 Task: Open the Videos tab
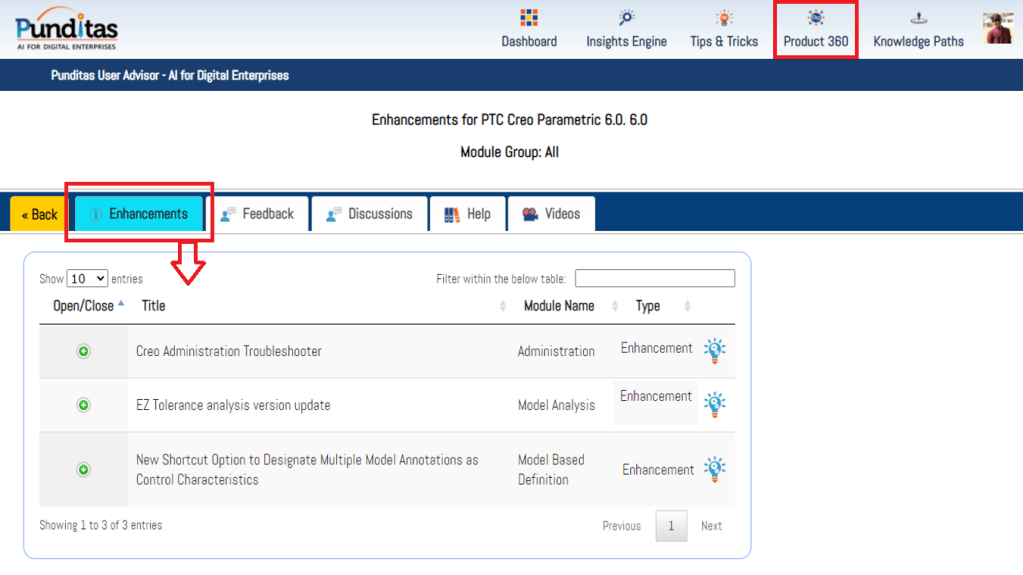551,214
